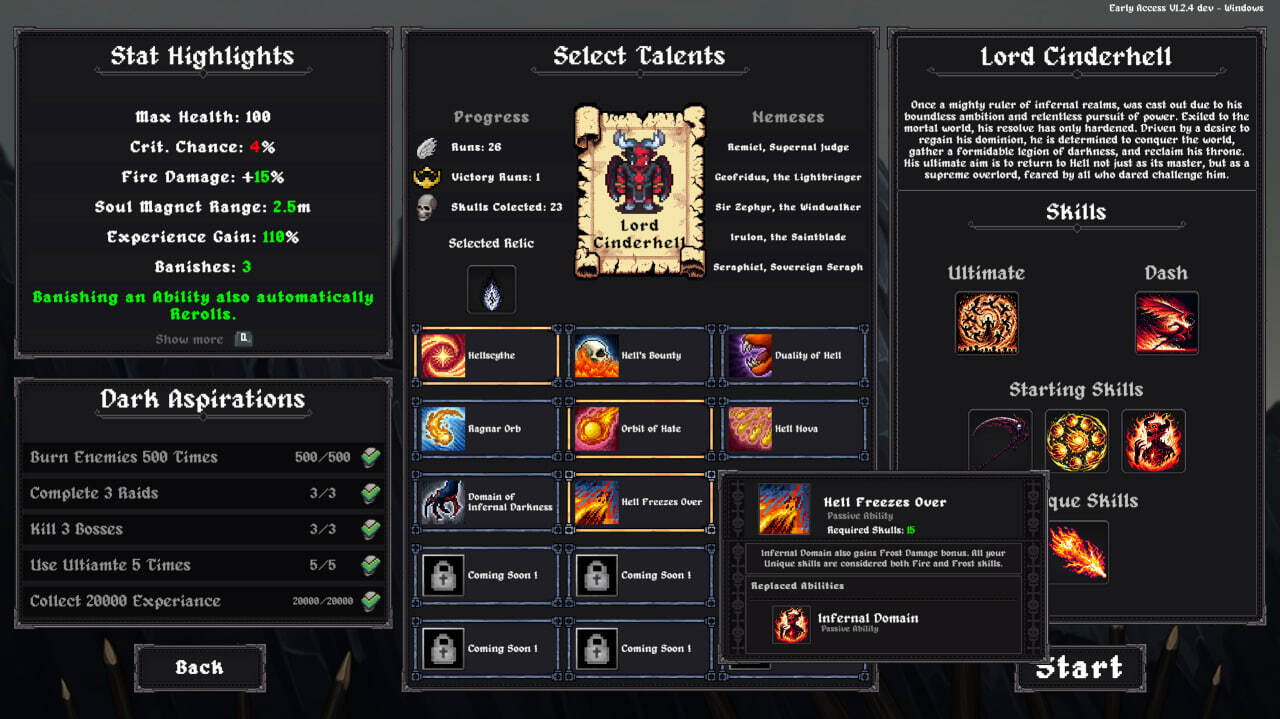Click the Lord Cinderhell character portrait scroll
Viewport: 1280px width, 719px height.
coord(640,192)
